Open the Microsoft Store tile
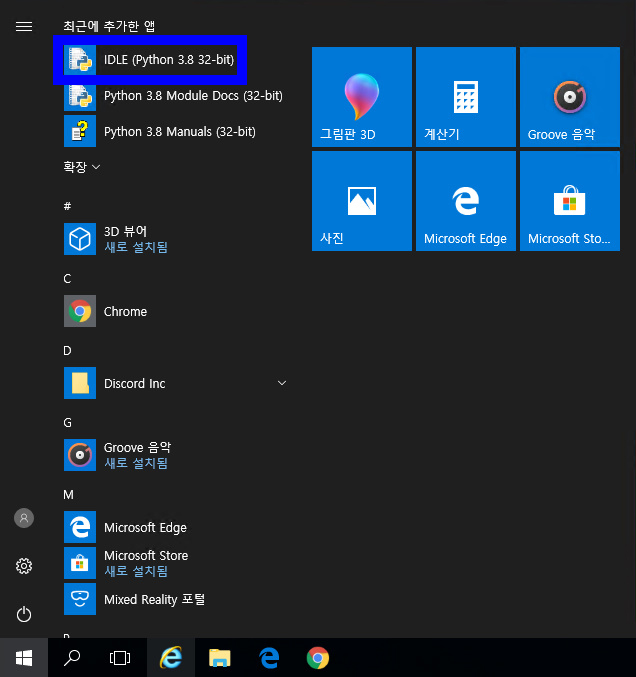Viewport: 636px width, 677px height. 570,201
